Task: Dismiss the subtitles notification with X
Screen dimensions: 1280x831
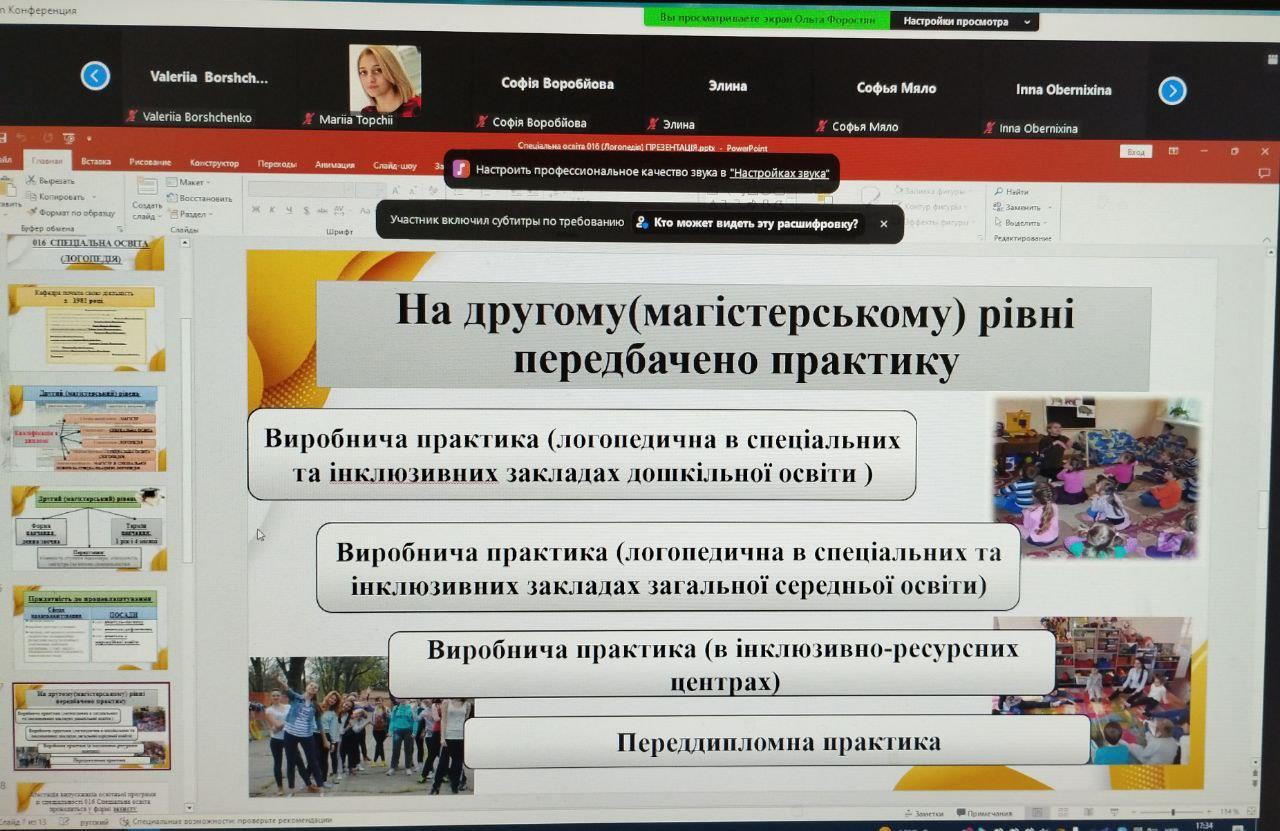Action: (x=883, y=224)
